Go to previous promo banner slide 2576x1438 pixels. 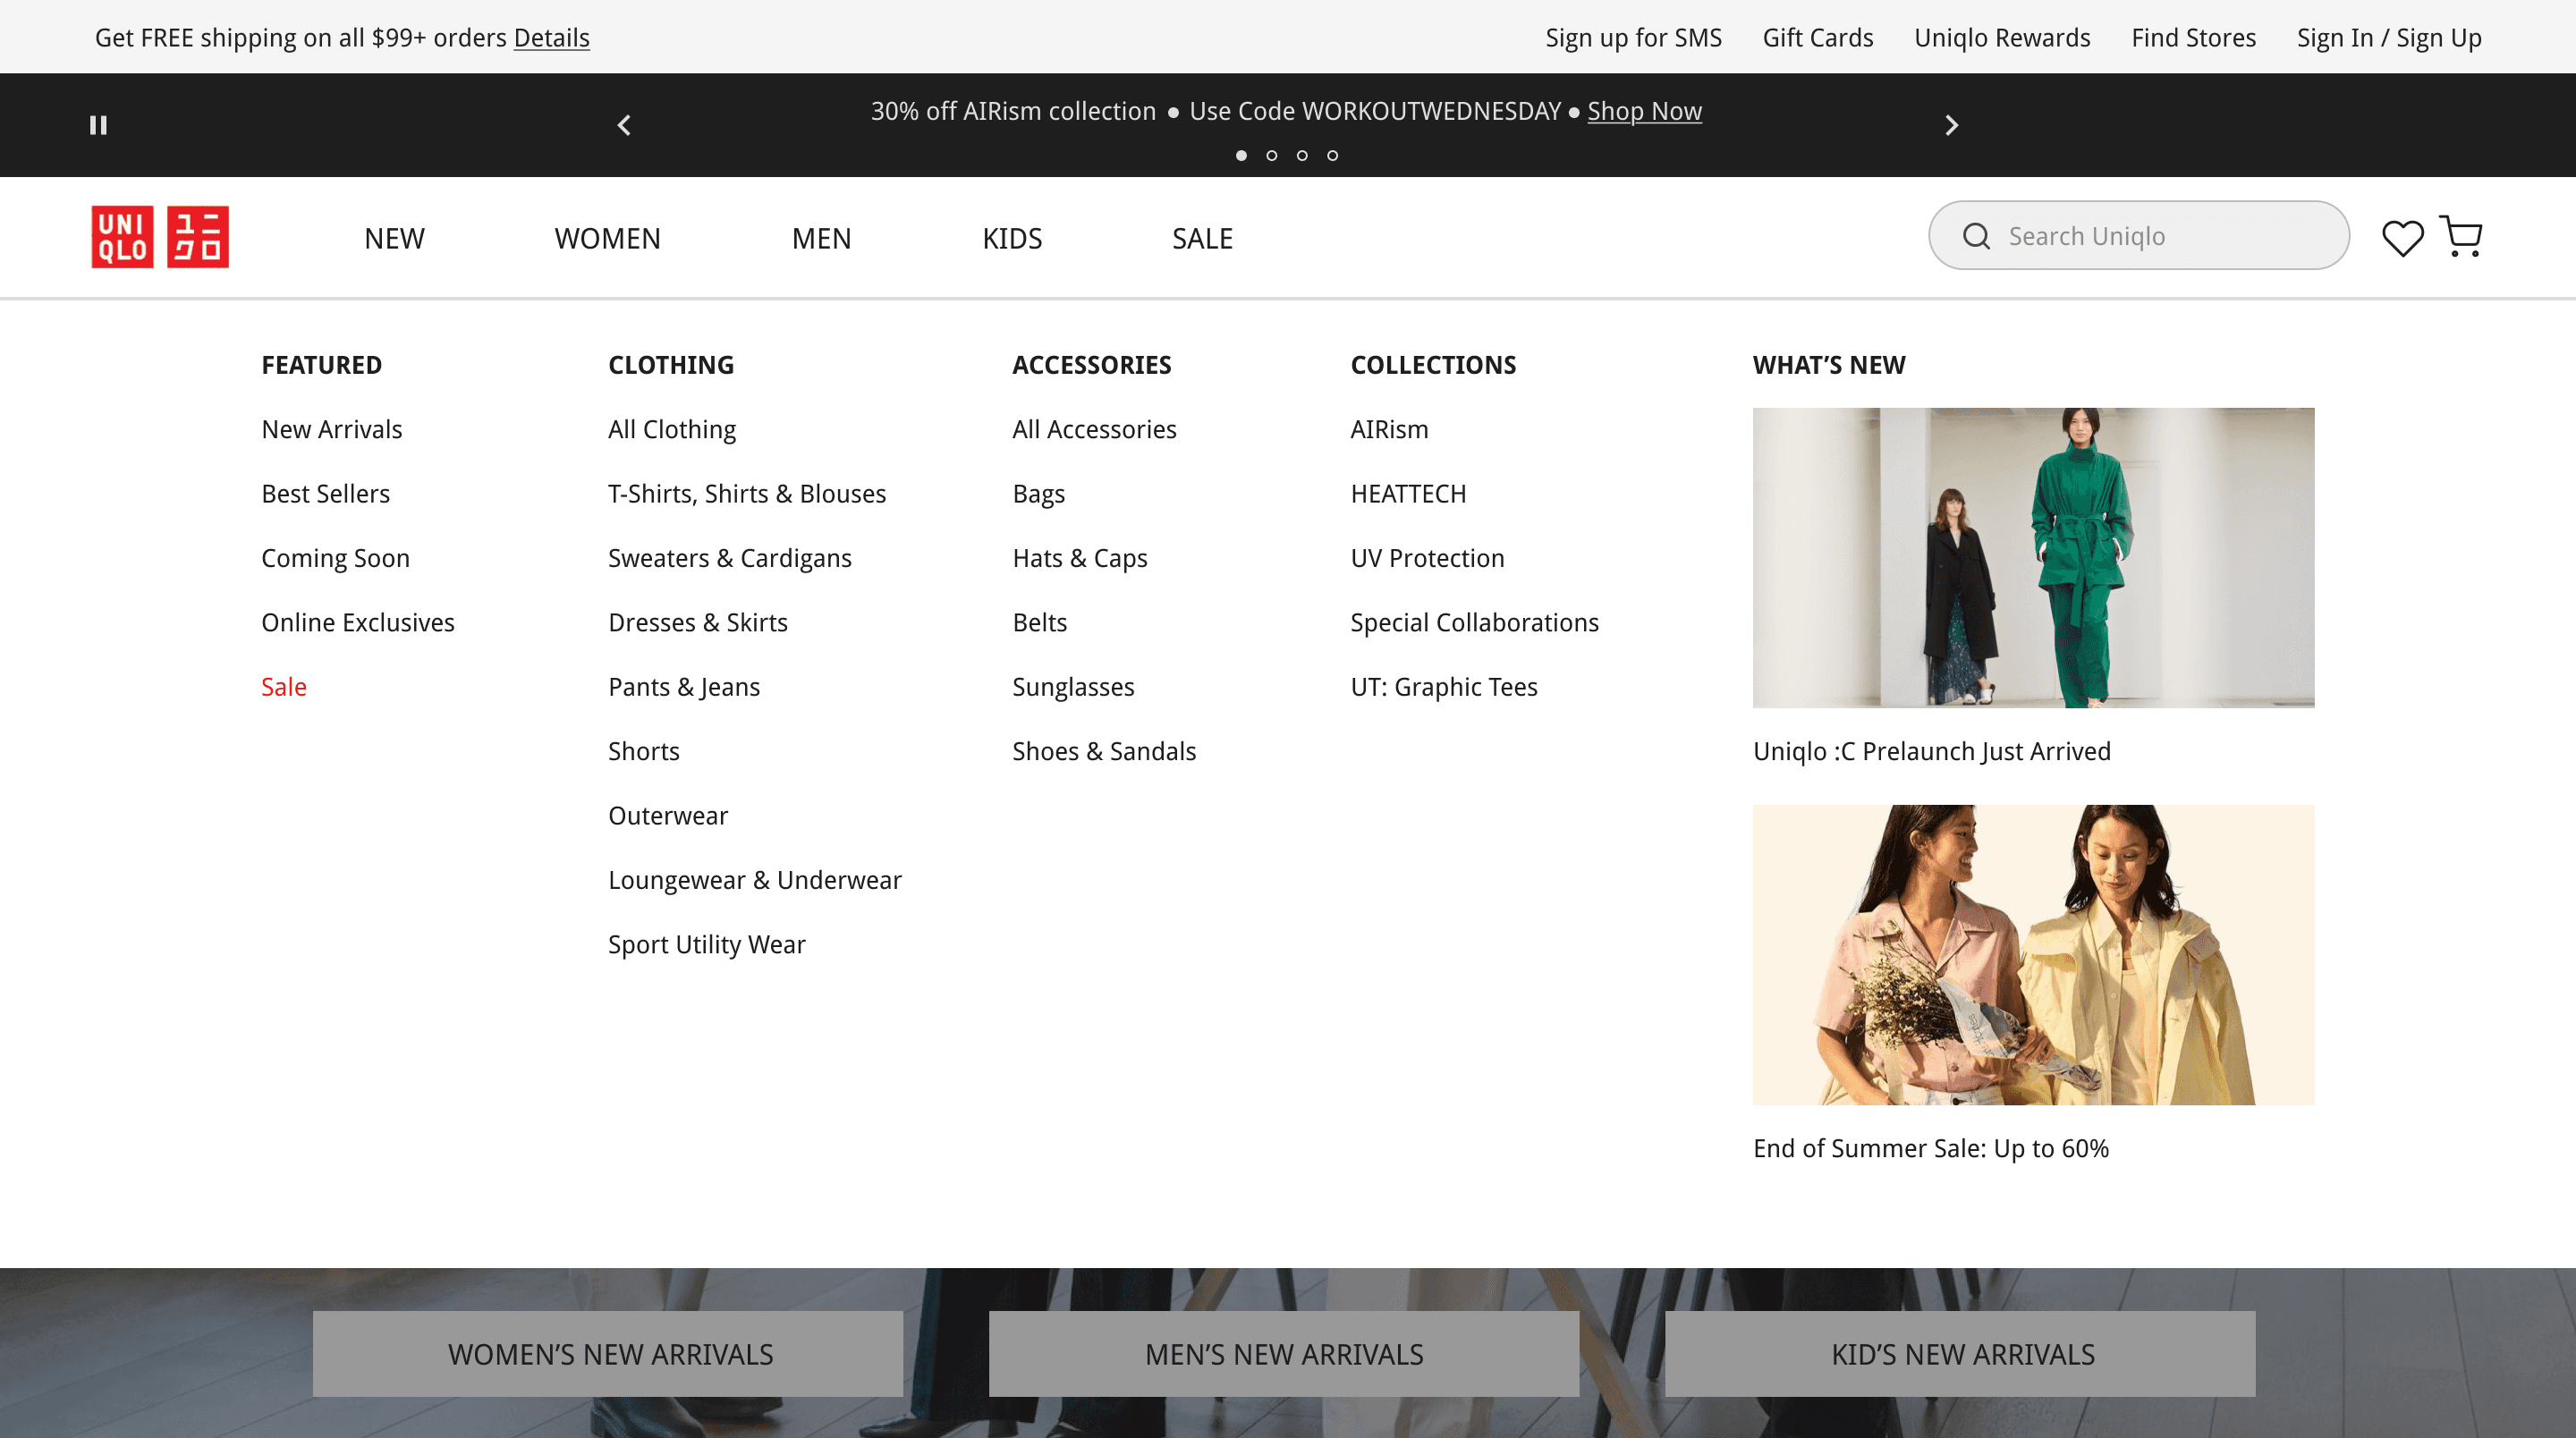(x=624, y=125)
